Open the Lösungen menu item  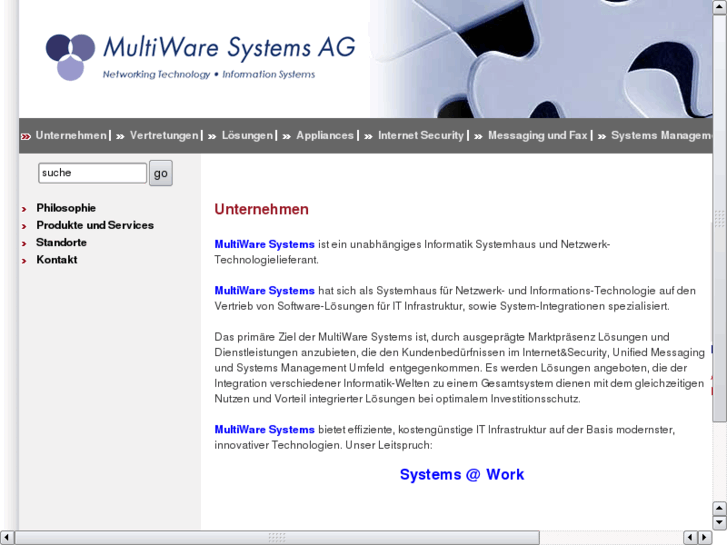pyautogui.click(x=247, y=135)
